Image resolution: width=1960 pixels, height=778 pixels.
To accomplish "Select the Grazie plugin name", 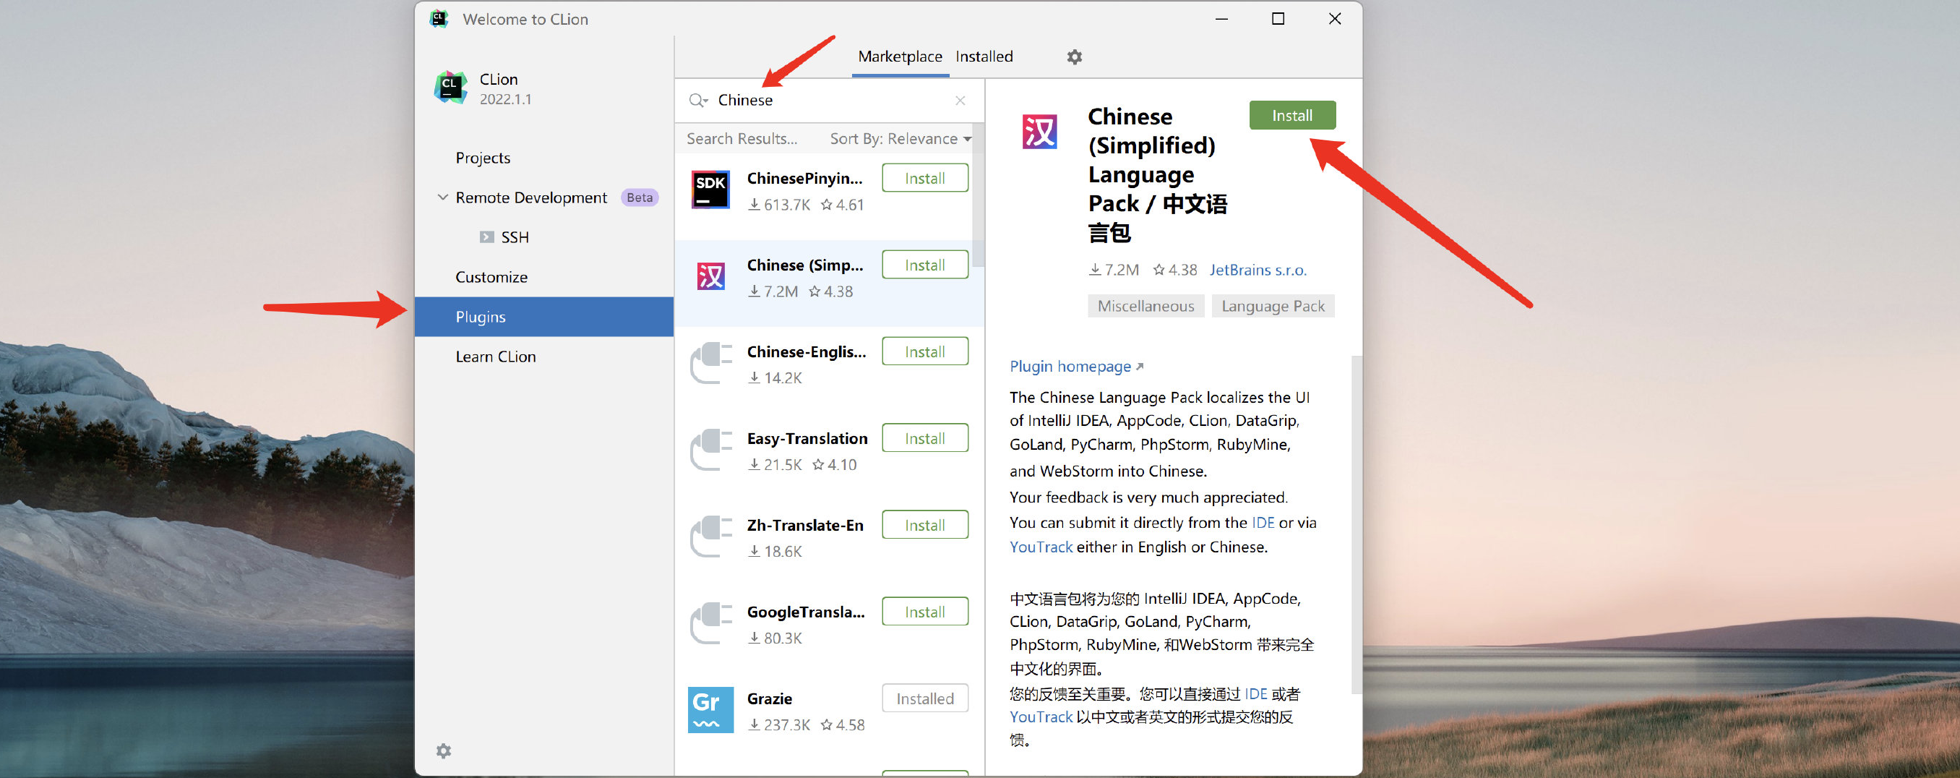I will coord(770,699).
